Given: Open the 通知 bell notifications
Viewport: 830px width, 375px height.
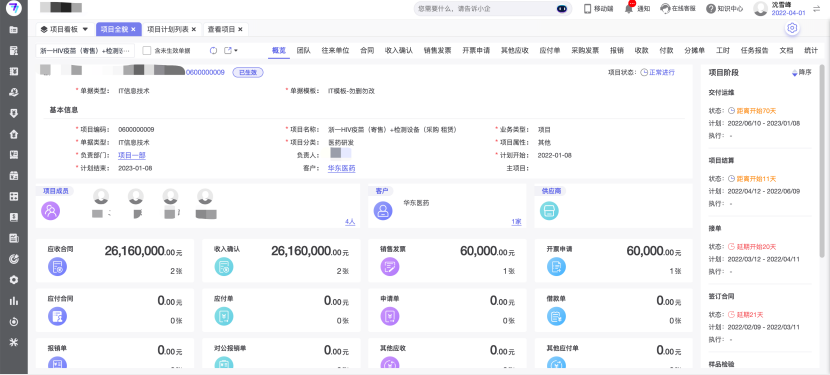Looking at the screenshot, I should click(x=629, y=8).
